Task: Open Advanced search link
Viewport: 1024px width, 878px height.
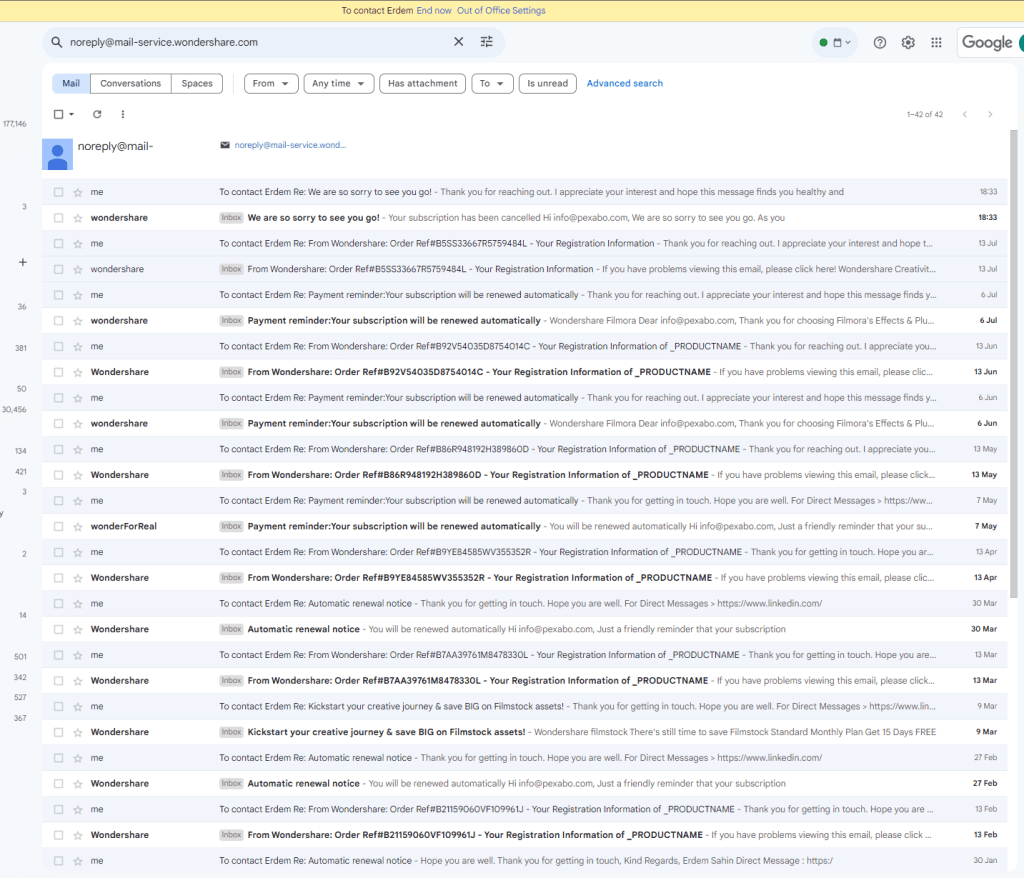Action: 624,84
